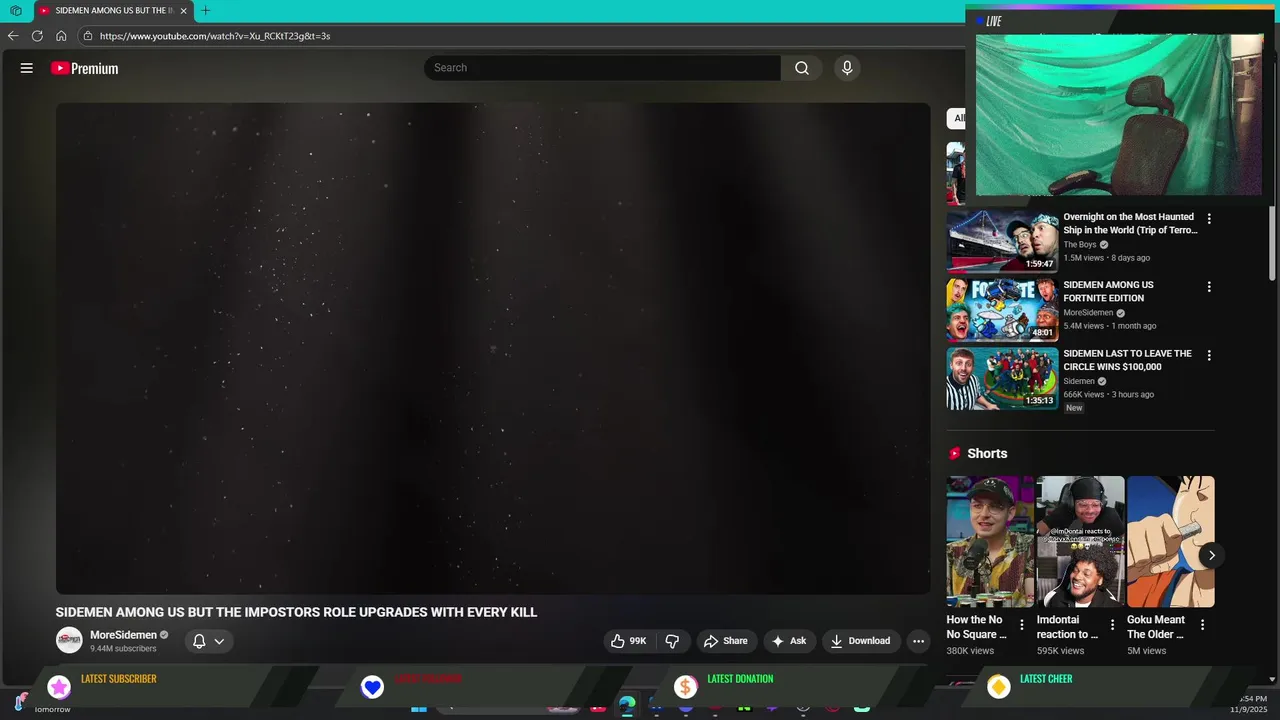Download the current video
This screenshot has height=720, width=1280.
[x=860, y=641]
